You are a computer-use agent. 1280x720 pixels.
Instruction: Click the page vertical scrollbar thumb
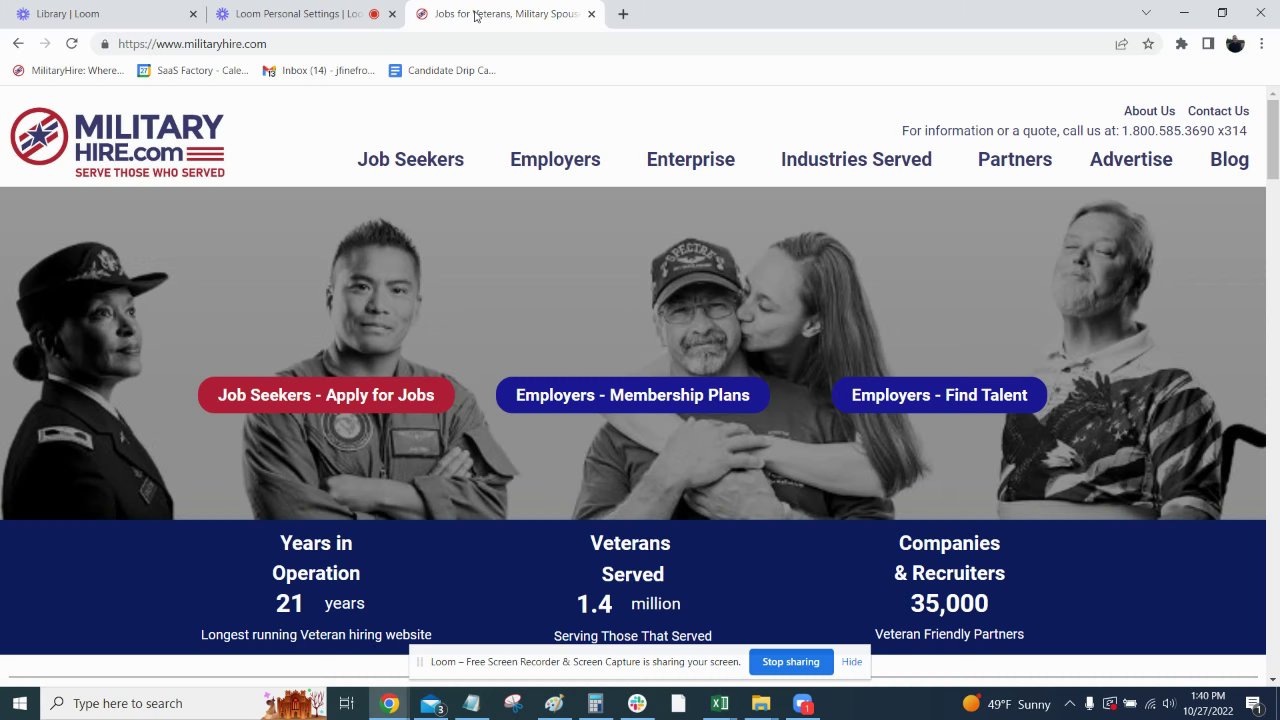coord(1272,140)
